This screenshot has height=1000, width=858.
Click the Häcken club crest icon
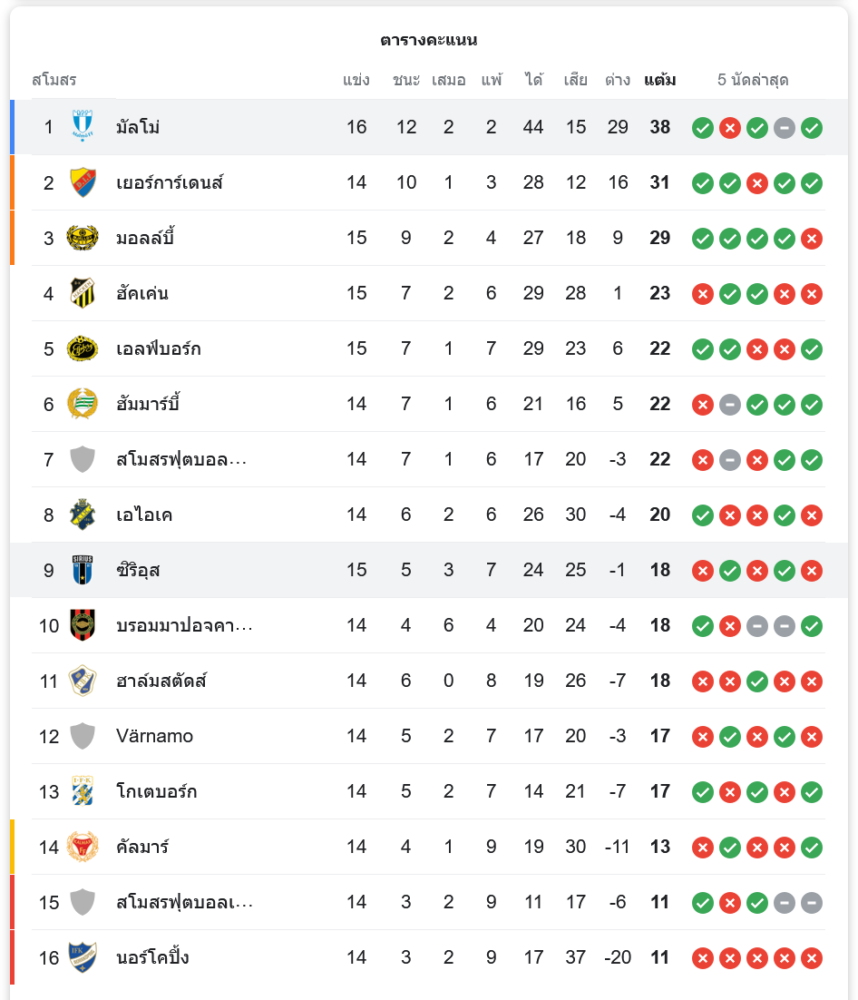pos(82,293)
